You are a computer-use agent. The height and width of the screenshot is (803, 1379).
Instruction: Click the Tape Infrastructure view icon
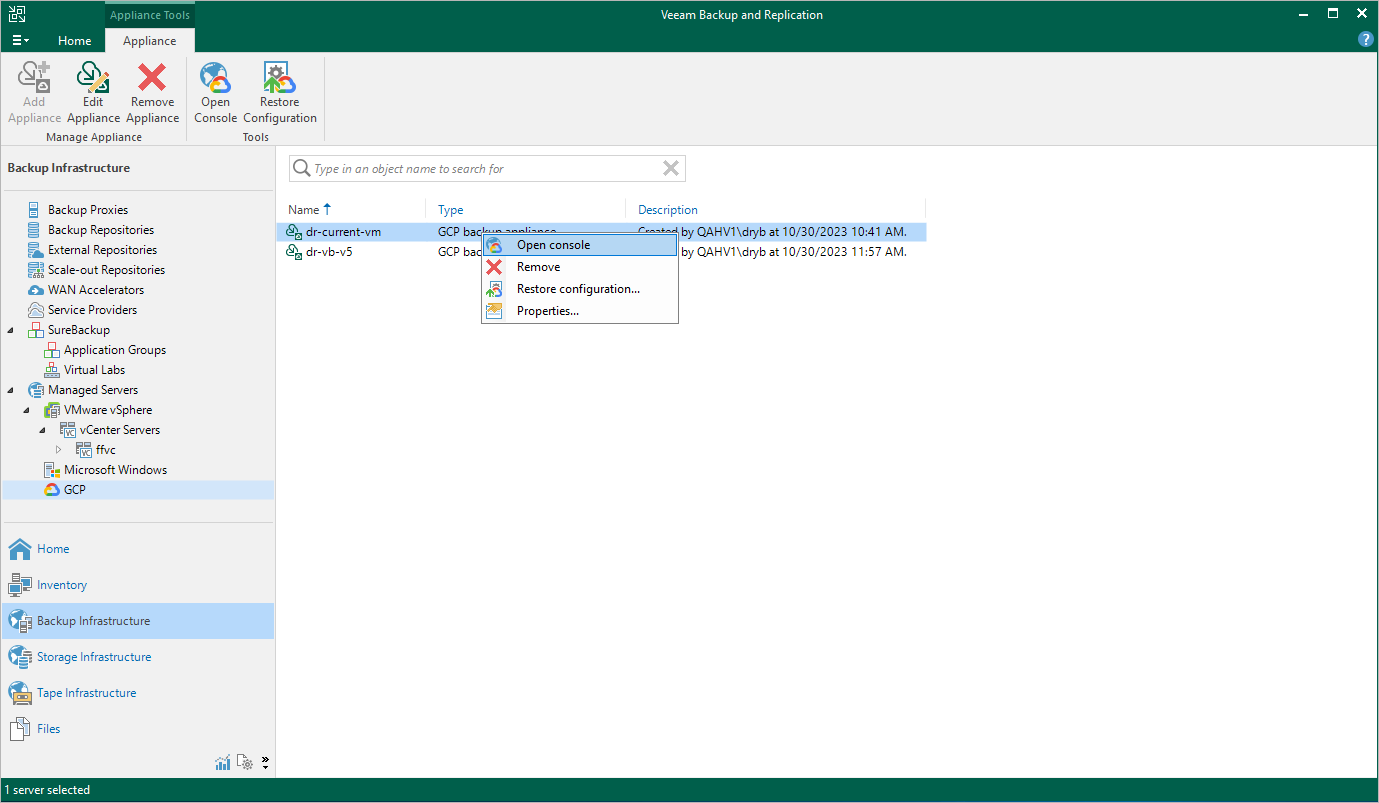tap(20, 693)
